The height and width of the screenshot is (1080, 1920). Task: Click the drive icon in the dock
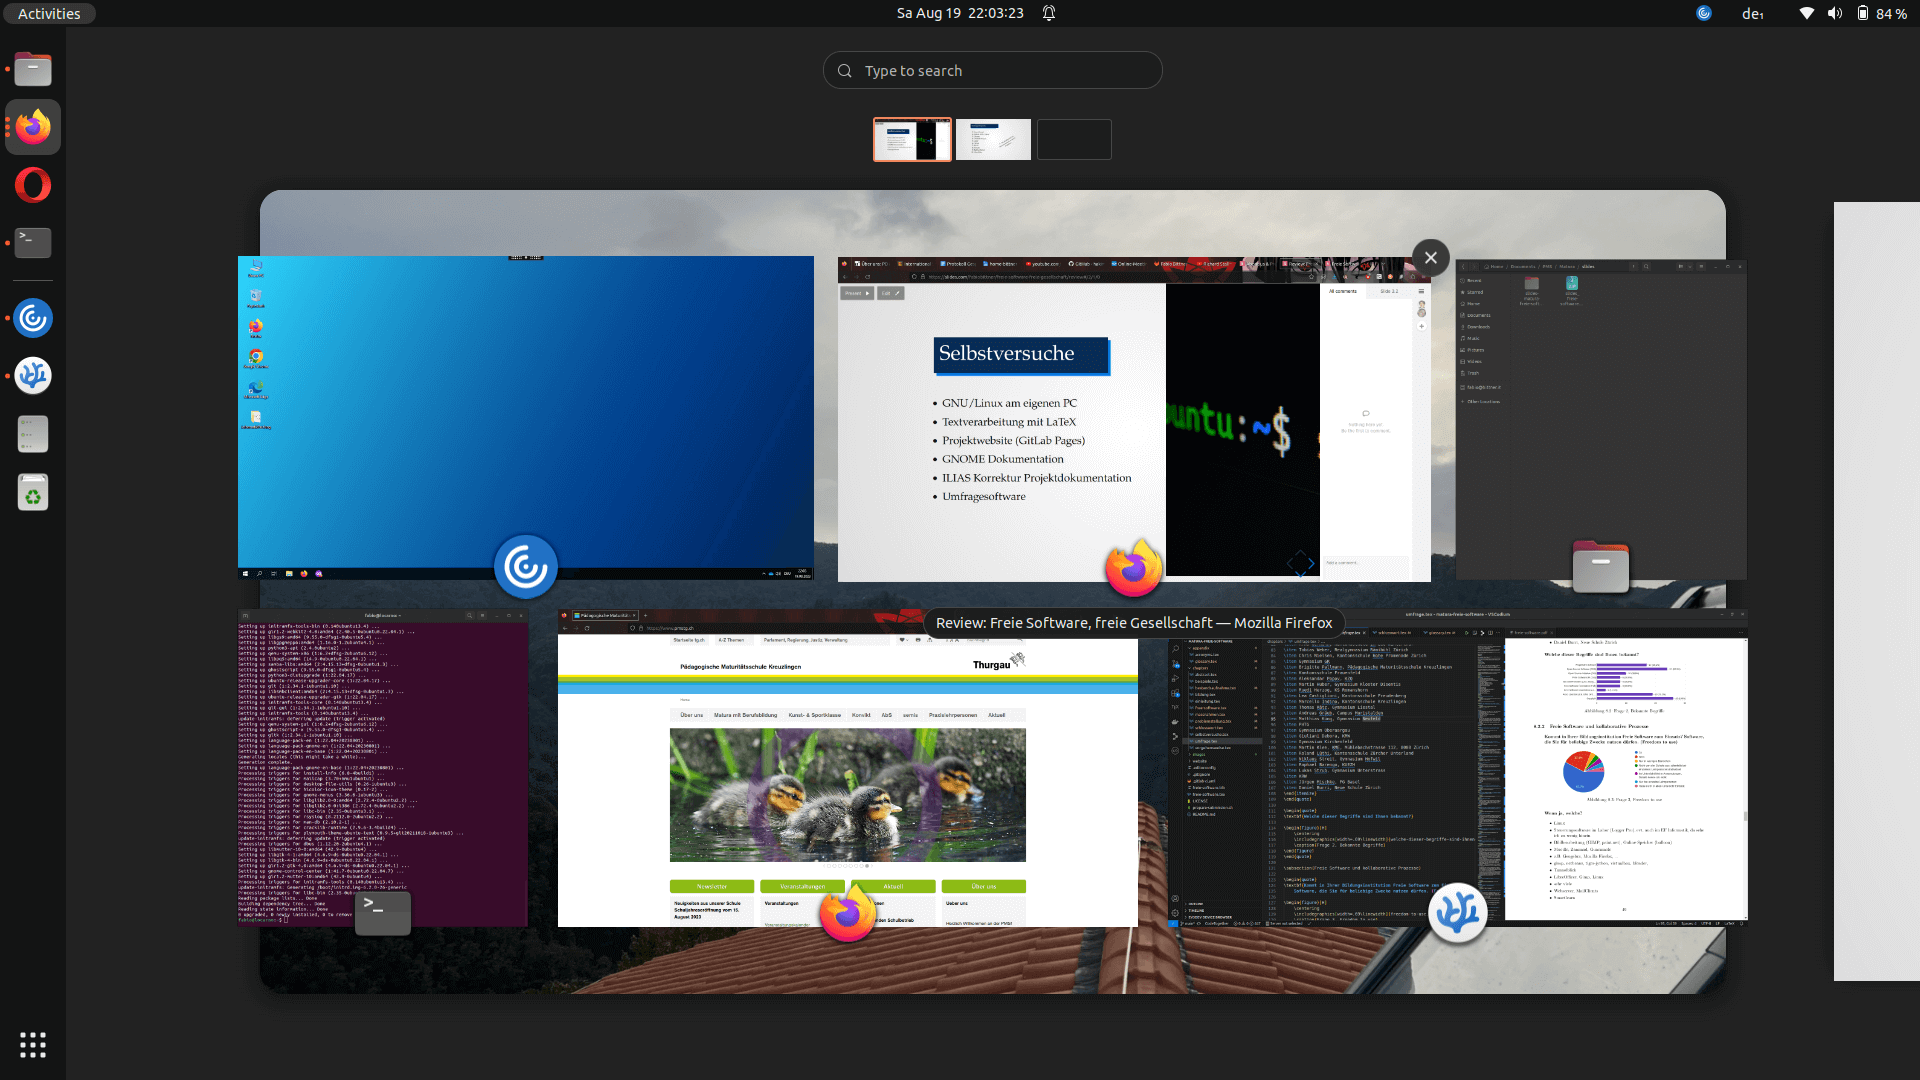point(33,434)
